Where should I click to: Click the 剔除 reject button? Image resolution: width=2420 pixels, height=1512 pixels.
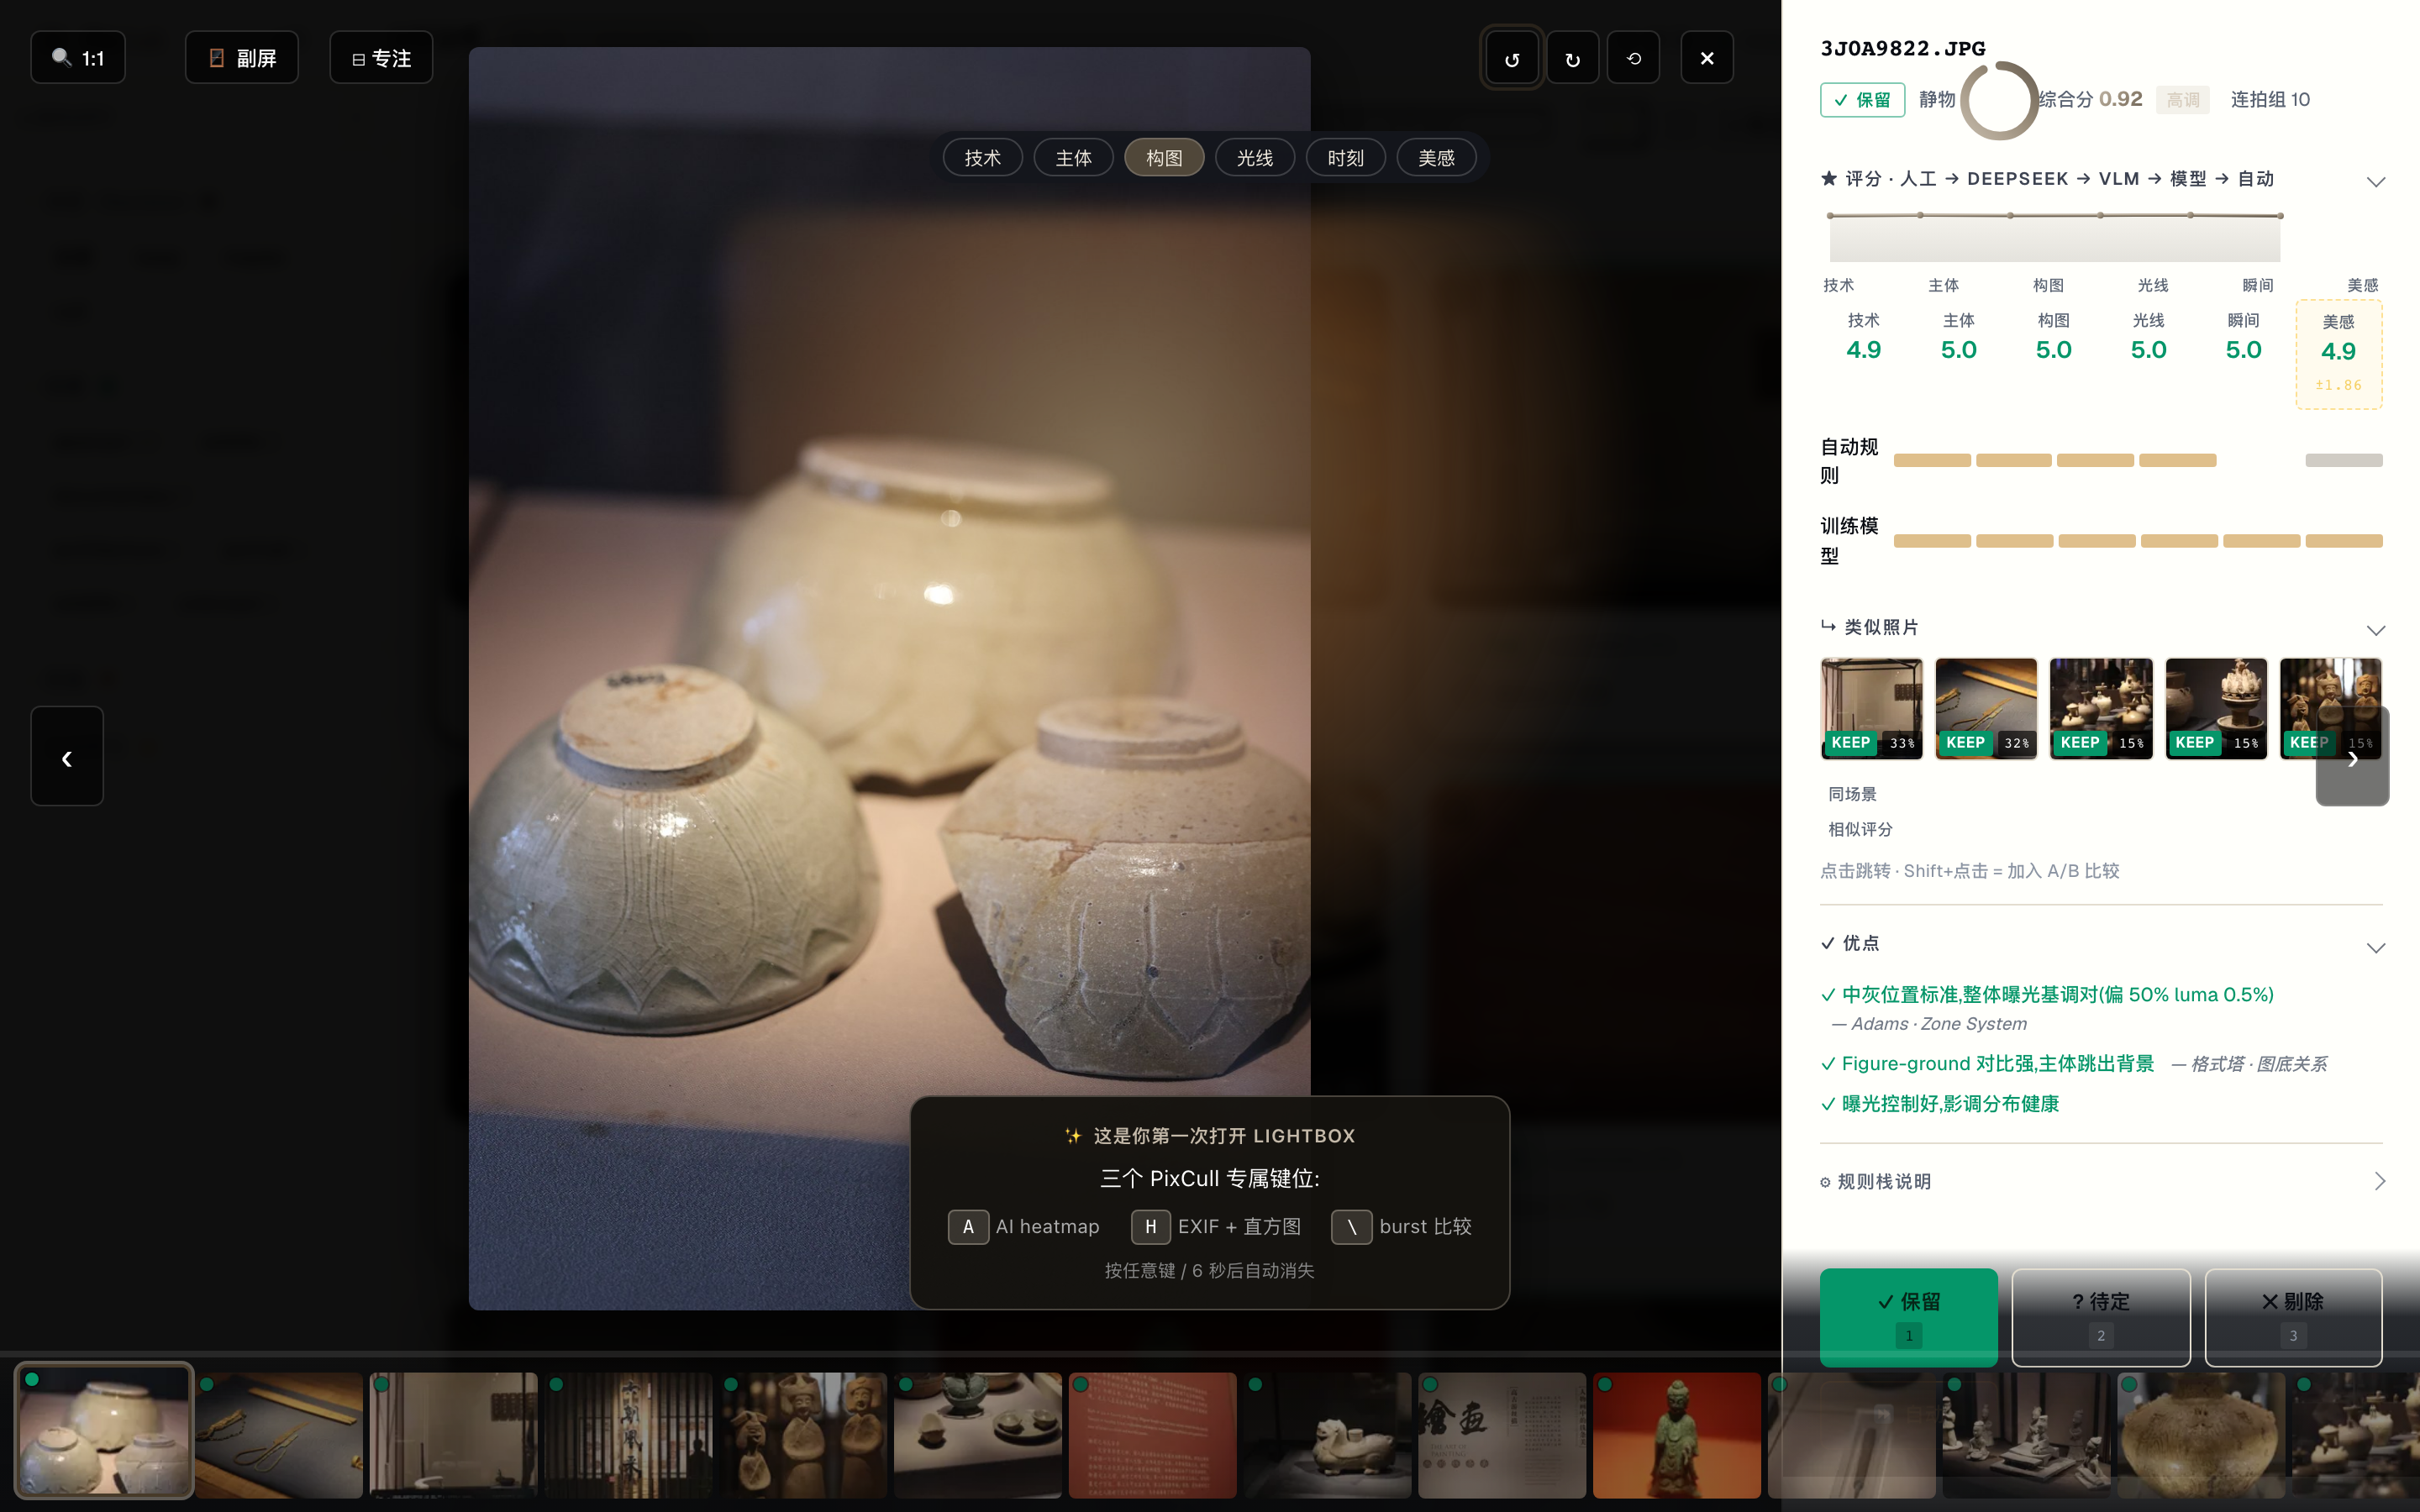2293,1316
